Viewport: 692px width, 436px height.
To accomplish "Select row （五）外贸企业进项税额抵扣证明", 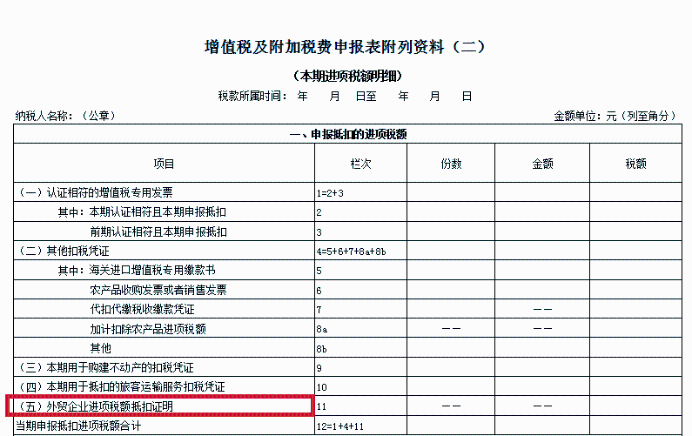I will [x=348, y=406].
